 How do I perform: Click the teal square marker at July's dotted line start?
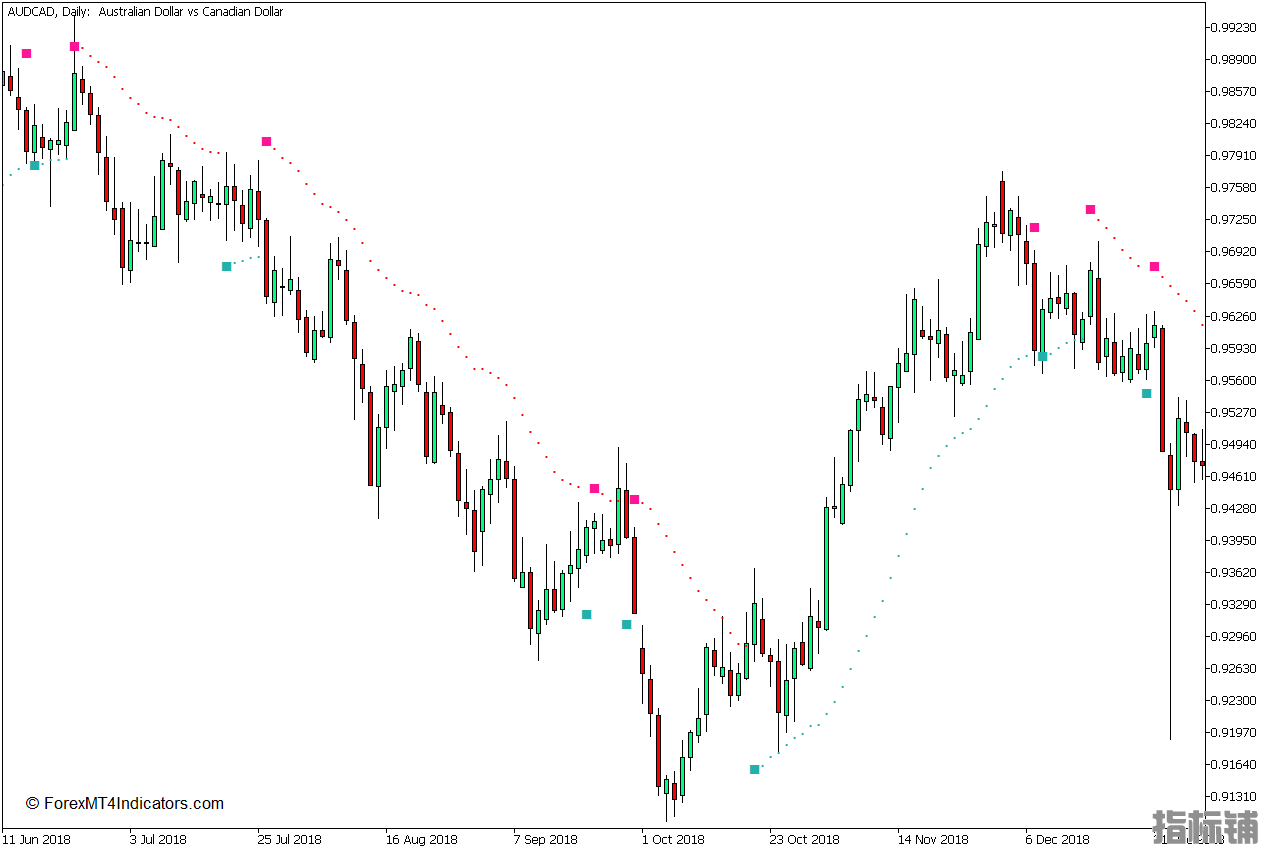click(226, 266)
